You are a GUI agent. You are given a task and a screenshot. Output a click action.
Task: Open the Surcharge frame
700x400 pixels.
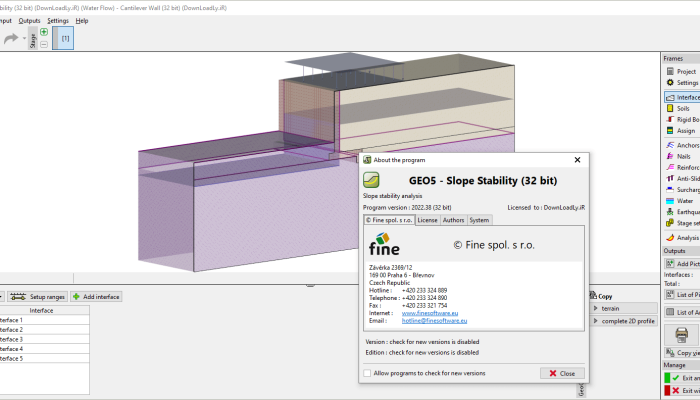pyautogui.click(x=682, y=190)
